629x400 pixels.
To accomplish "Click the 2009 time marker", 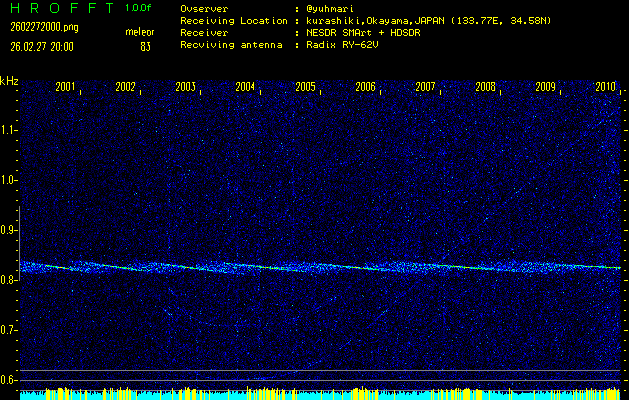I will pyautogui.click(x=545, y=88).
